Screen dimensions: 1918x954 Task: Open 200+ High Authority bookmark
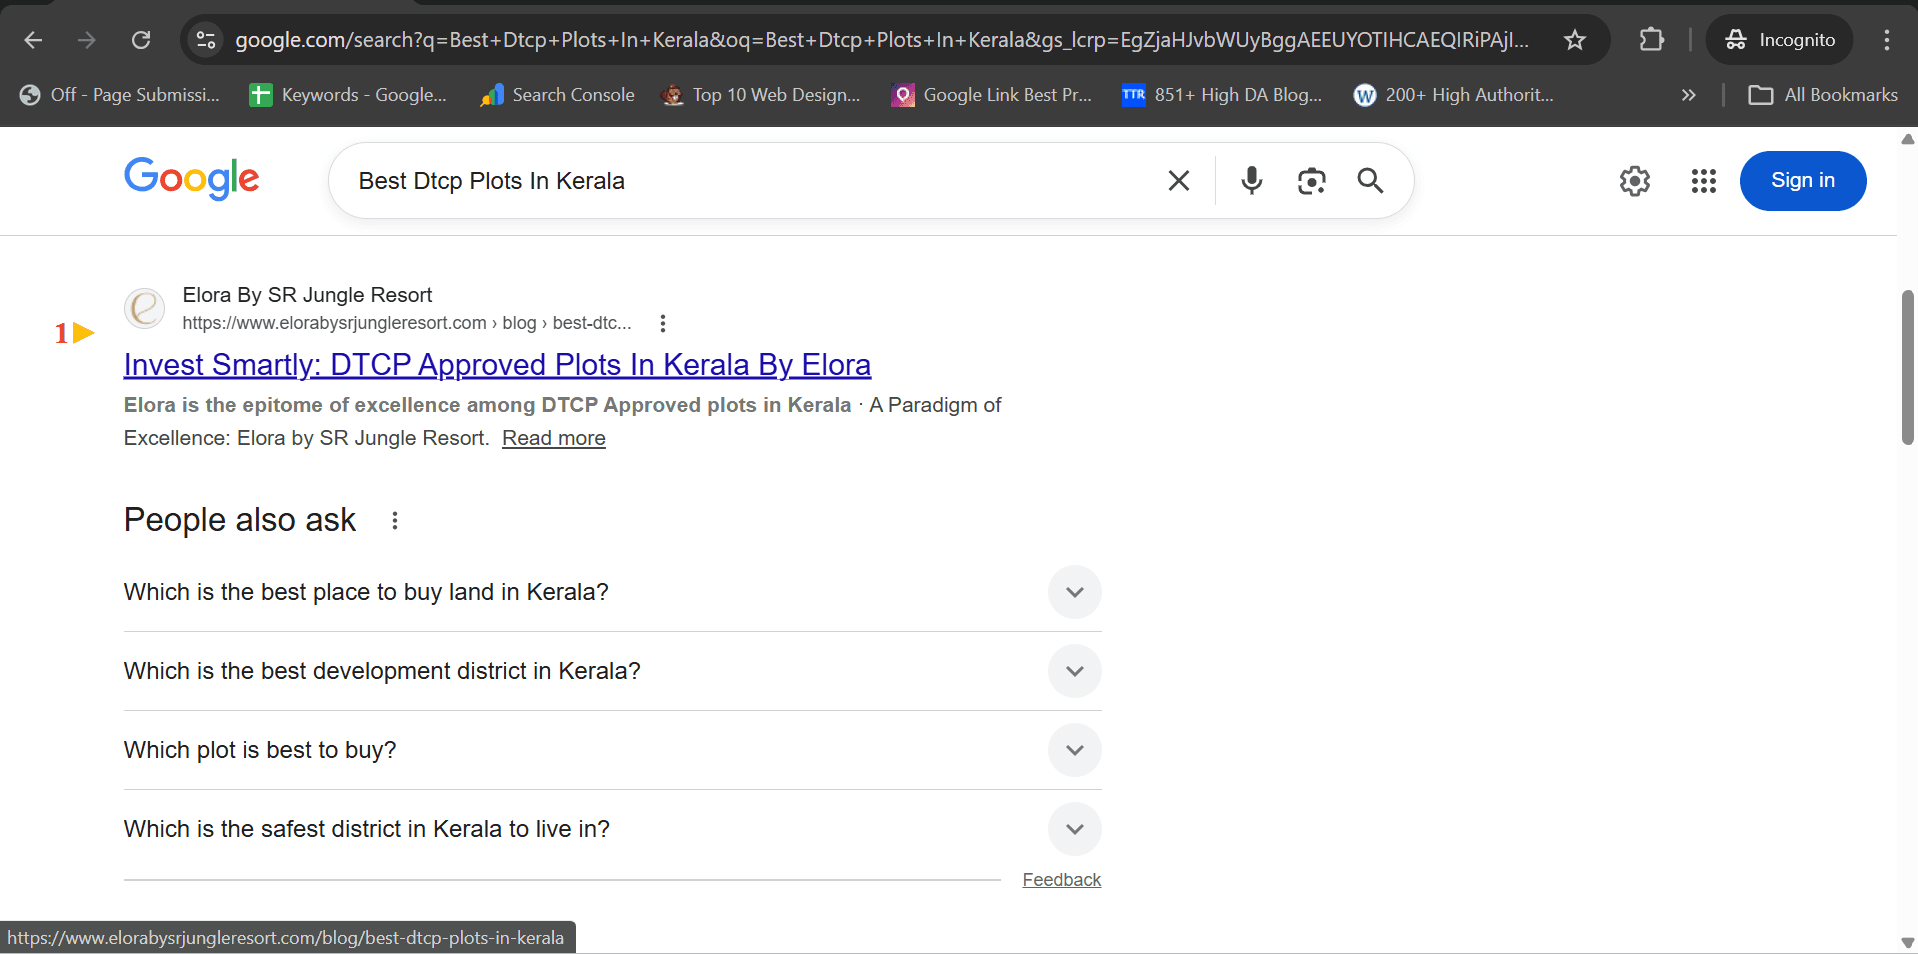point(1453,95)
